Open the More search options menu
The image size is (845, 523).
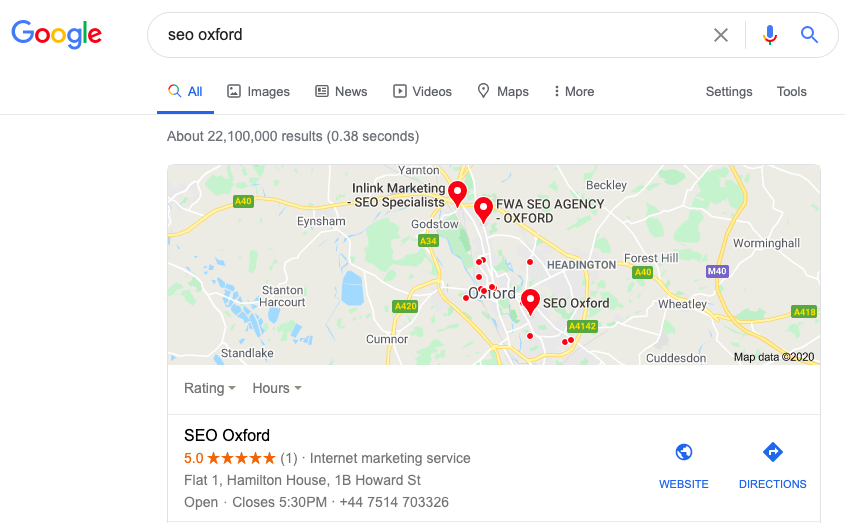pyautogui.click(x=574, y=91)
